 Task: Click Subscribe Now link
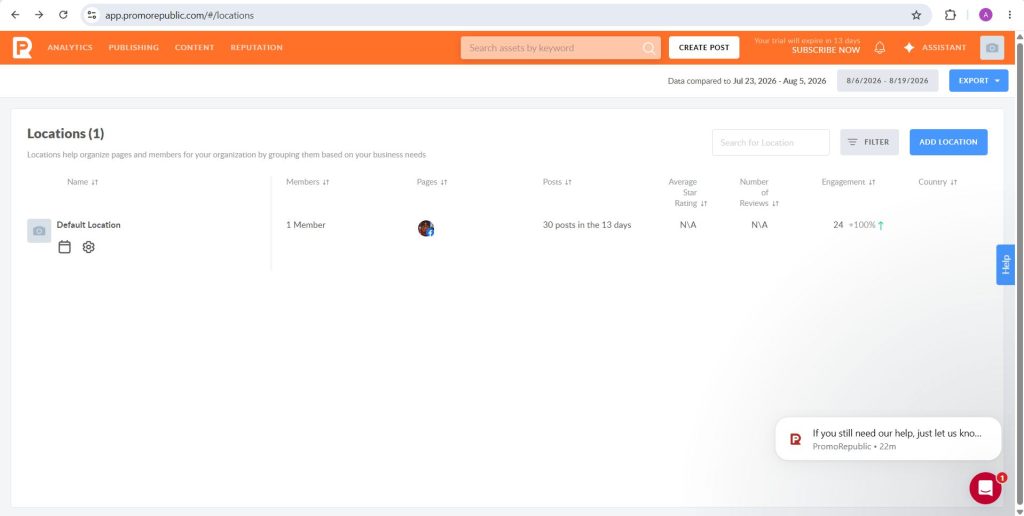click(825, 50)
